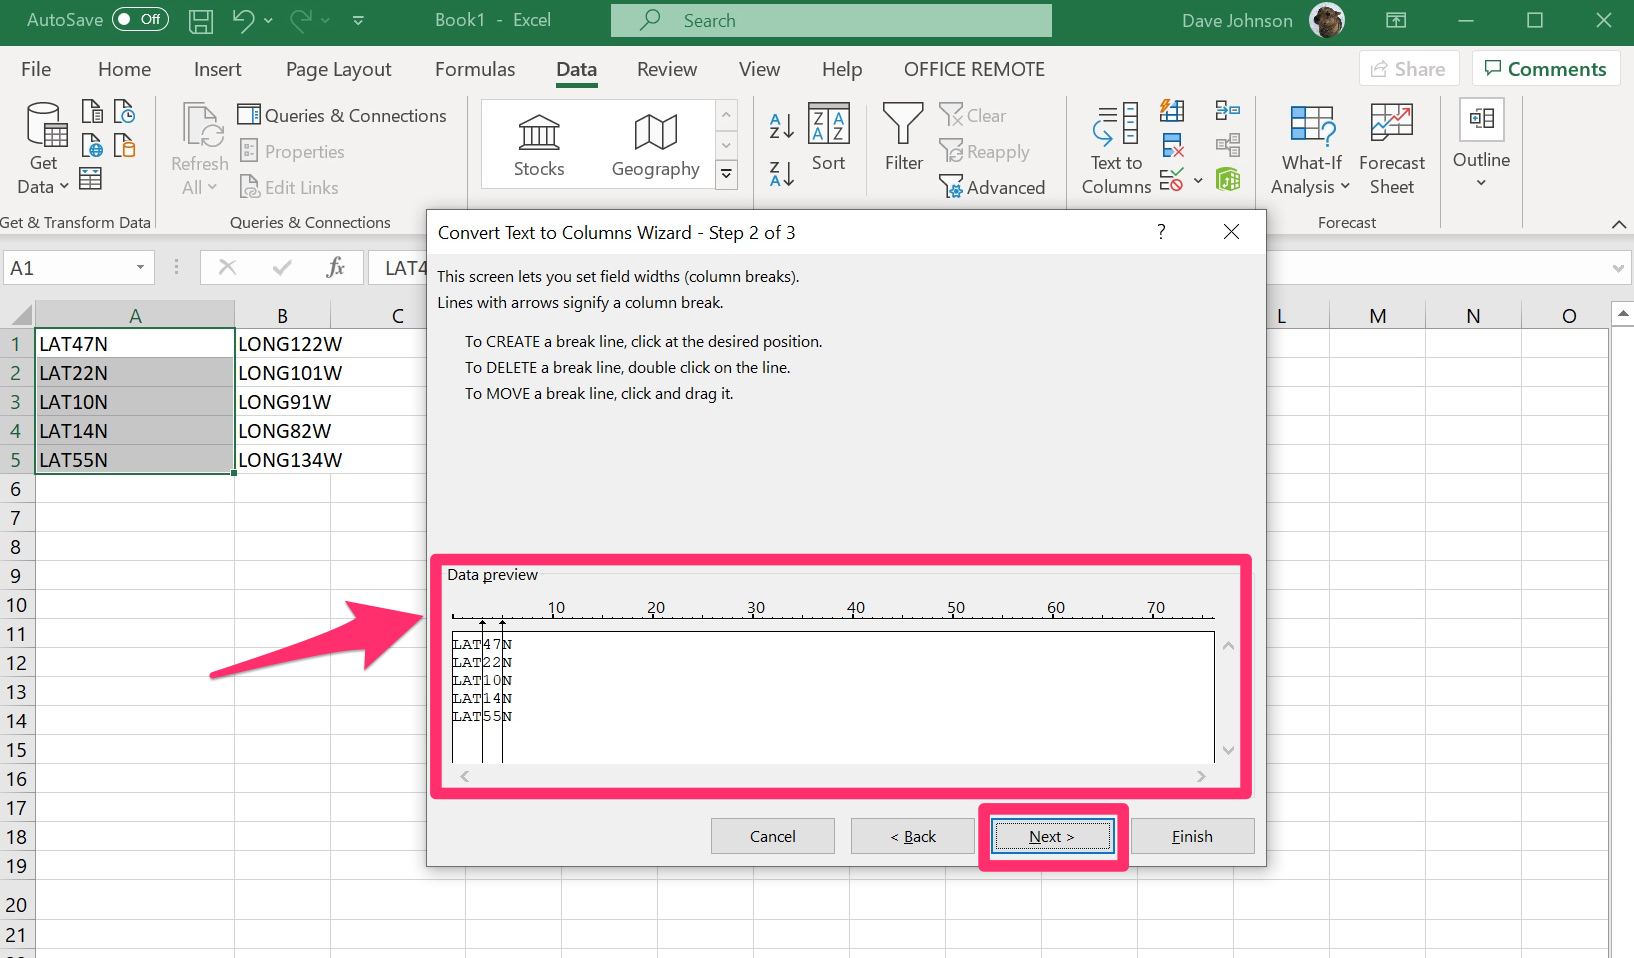This screenshot has width=1634, height=958.
Task: Click Remove Duplicates icon
Action: click(x=1172, y=146)
